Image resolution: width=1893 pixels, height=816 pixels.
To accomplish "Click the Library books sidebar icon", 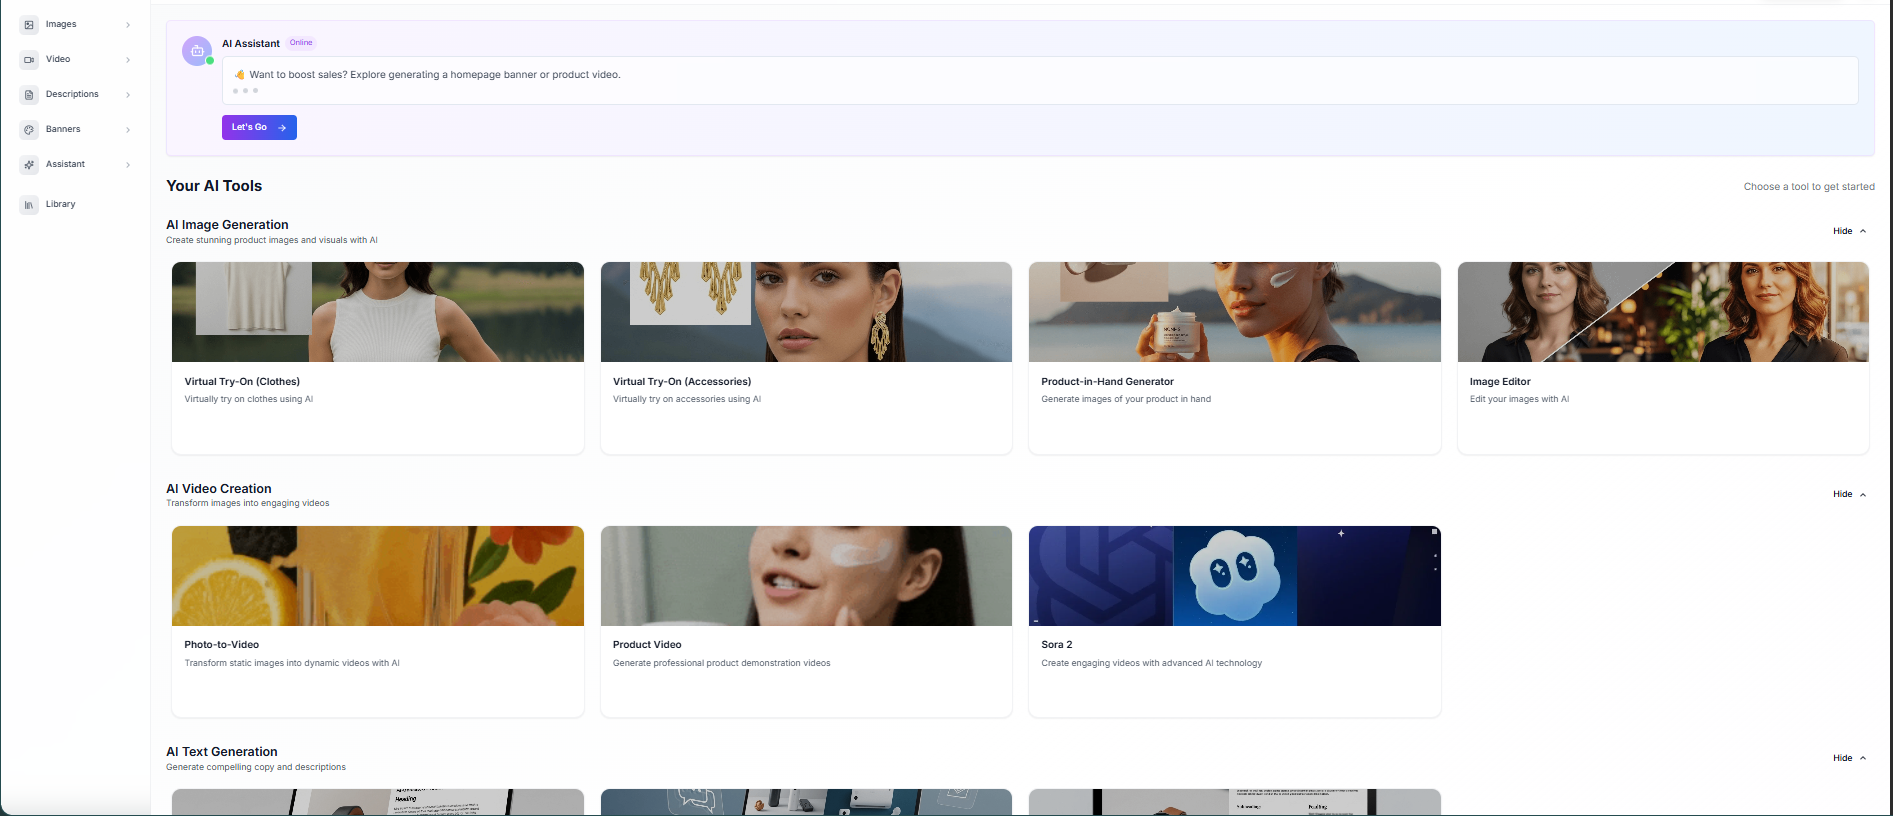I will pyautogui.click(x=29, y=204).
